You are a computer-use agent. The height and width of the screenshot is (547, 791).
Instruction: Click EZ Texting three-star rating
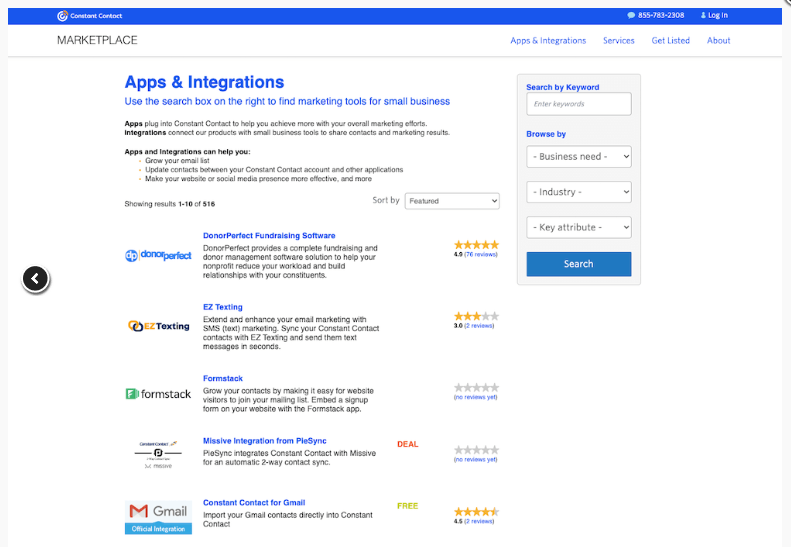(476, 316)
